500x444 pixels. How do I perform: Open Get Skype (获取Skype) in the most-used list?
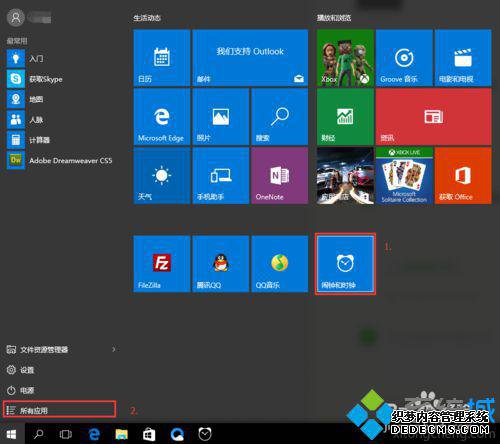pyautogui.click(x=60, y=79)
